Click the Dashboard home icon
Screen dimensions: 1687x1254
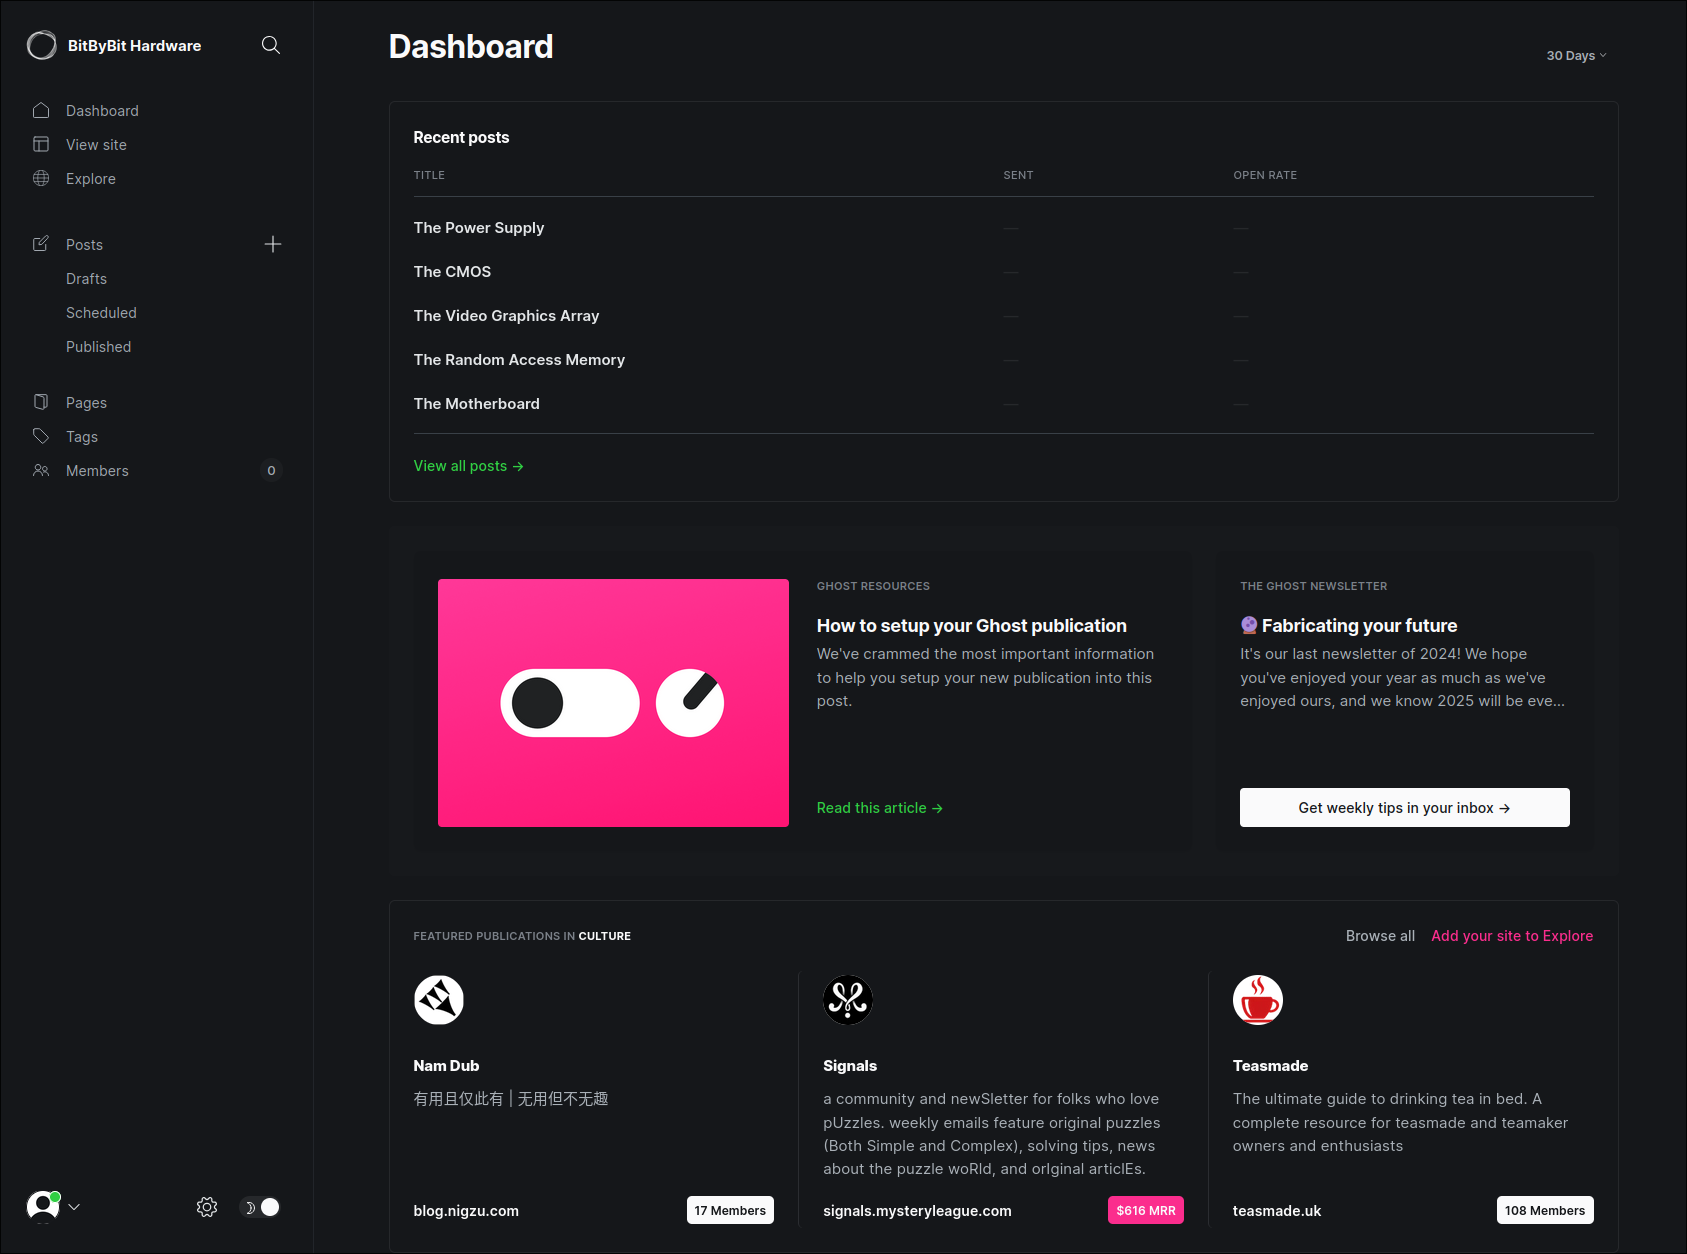[x=41, y=110]
